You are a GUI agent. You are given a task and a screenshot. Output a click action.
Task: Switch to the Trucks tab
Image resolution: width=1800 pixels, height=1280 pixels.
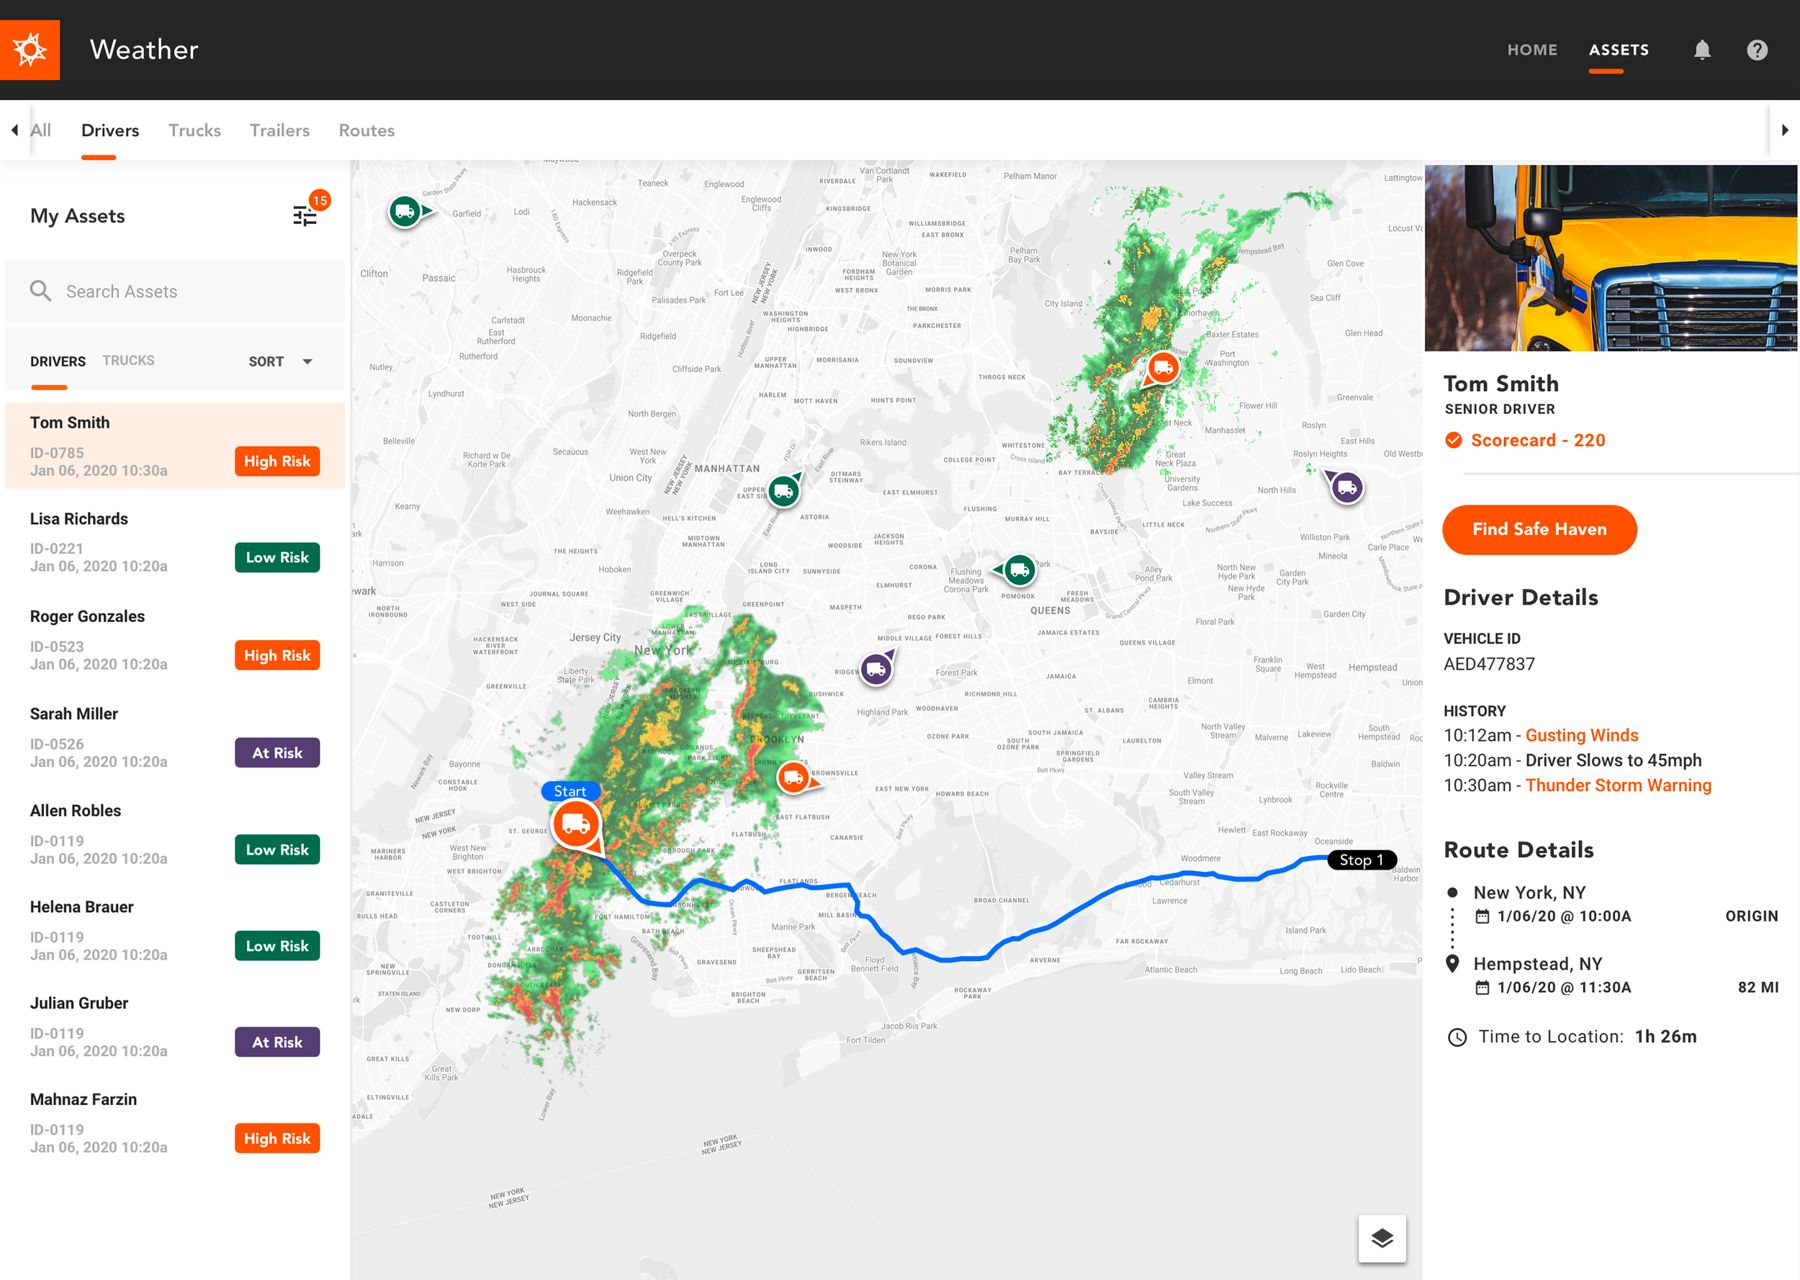click(195, 130)
